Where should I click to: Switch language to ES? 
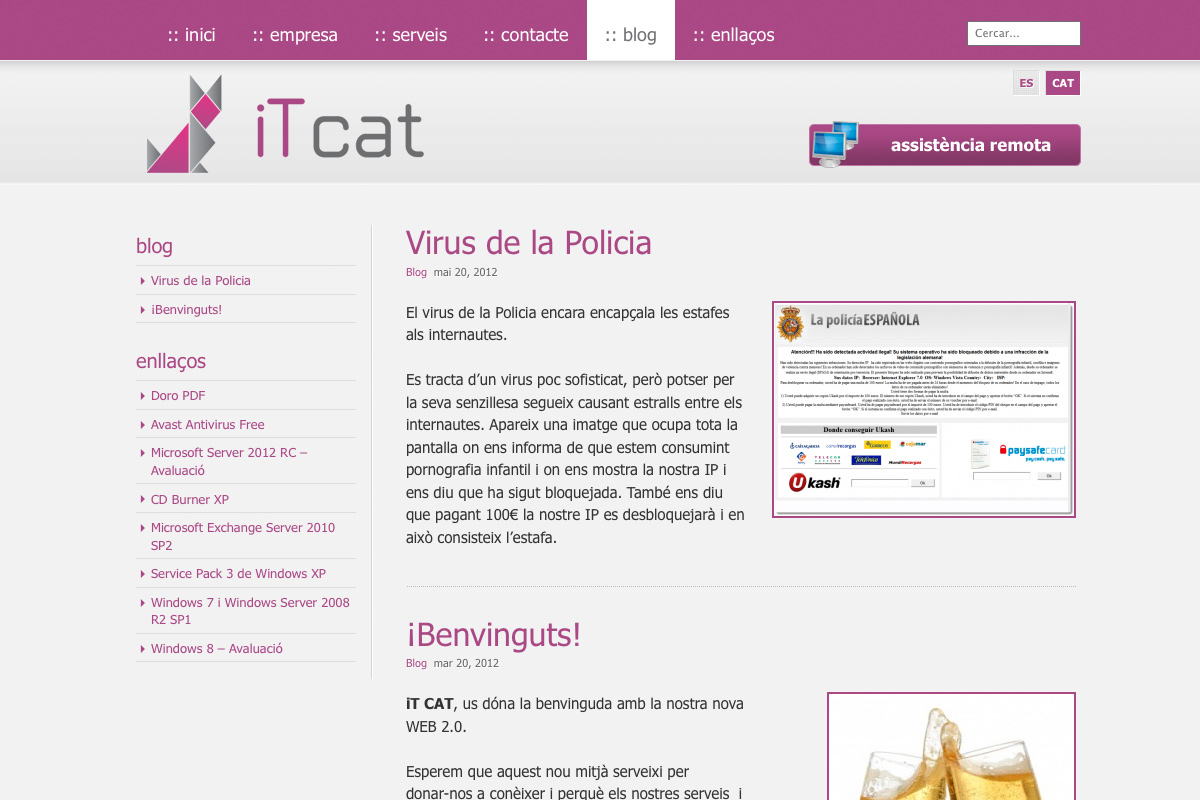pyautogui.click(x=1026, y=83)
